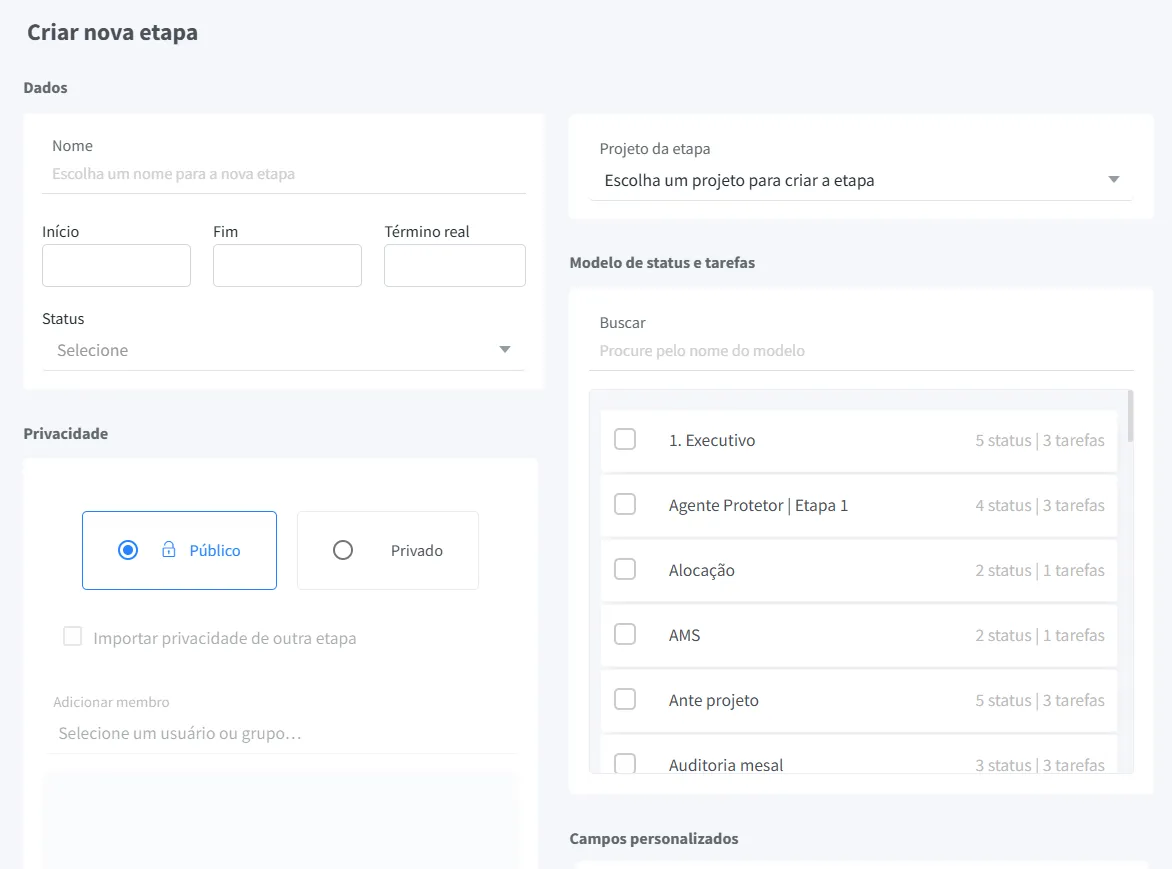Click the Início date field
This screenshot has height=869, width=1172.
117,265
